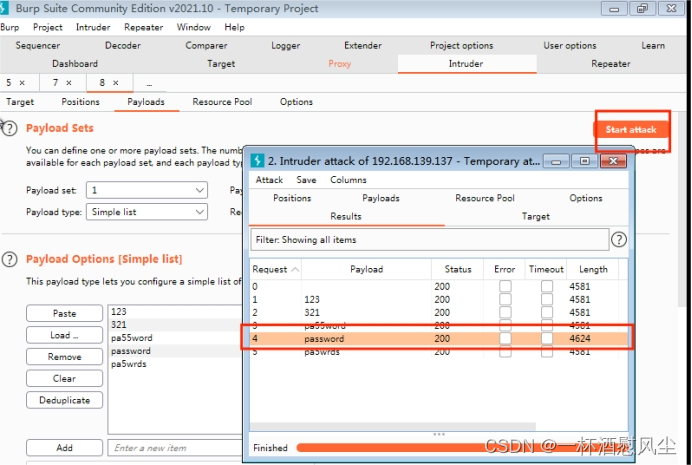Click the Load button
This screenshot has width=692, height=465.
64,335
